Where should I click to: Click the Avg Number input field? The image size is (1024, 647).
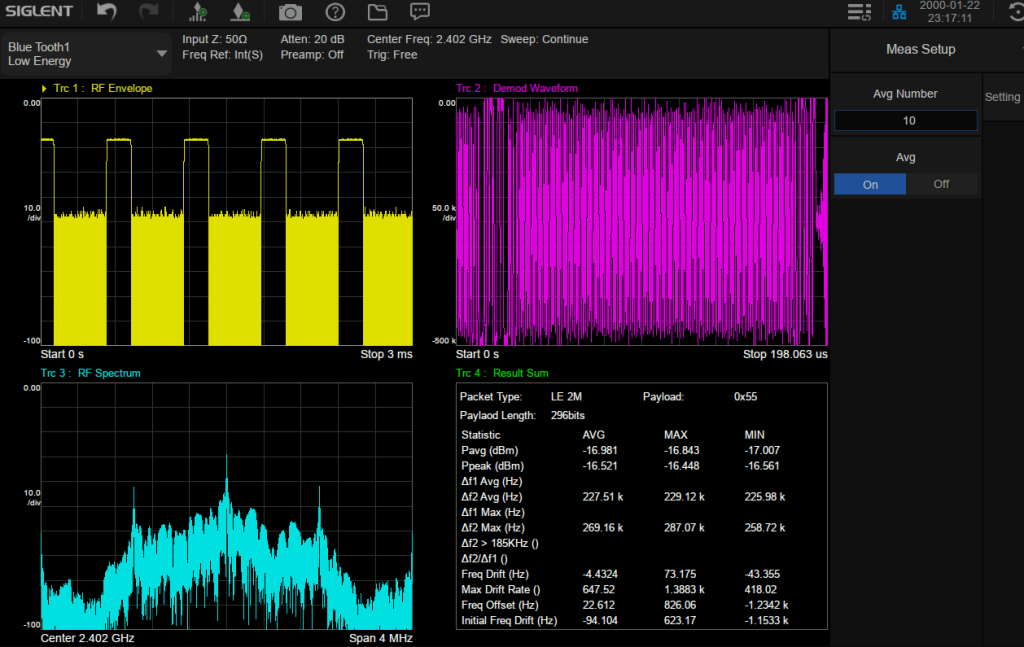click(x=906, y=121)
